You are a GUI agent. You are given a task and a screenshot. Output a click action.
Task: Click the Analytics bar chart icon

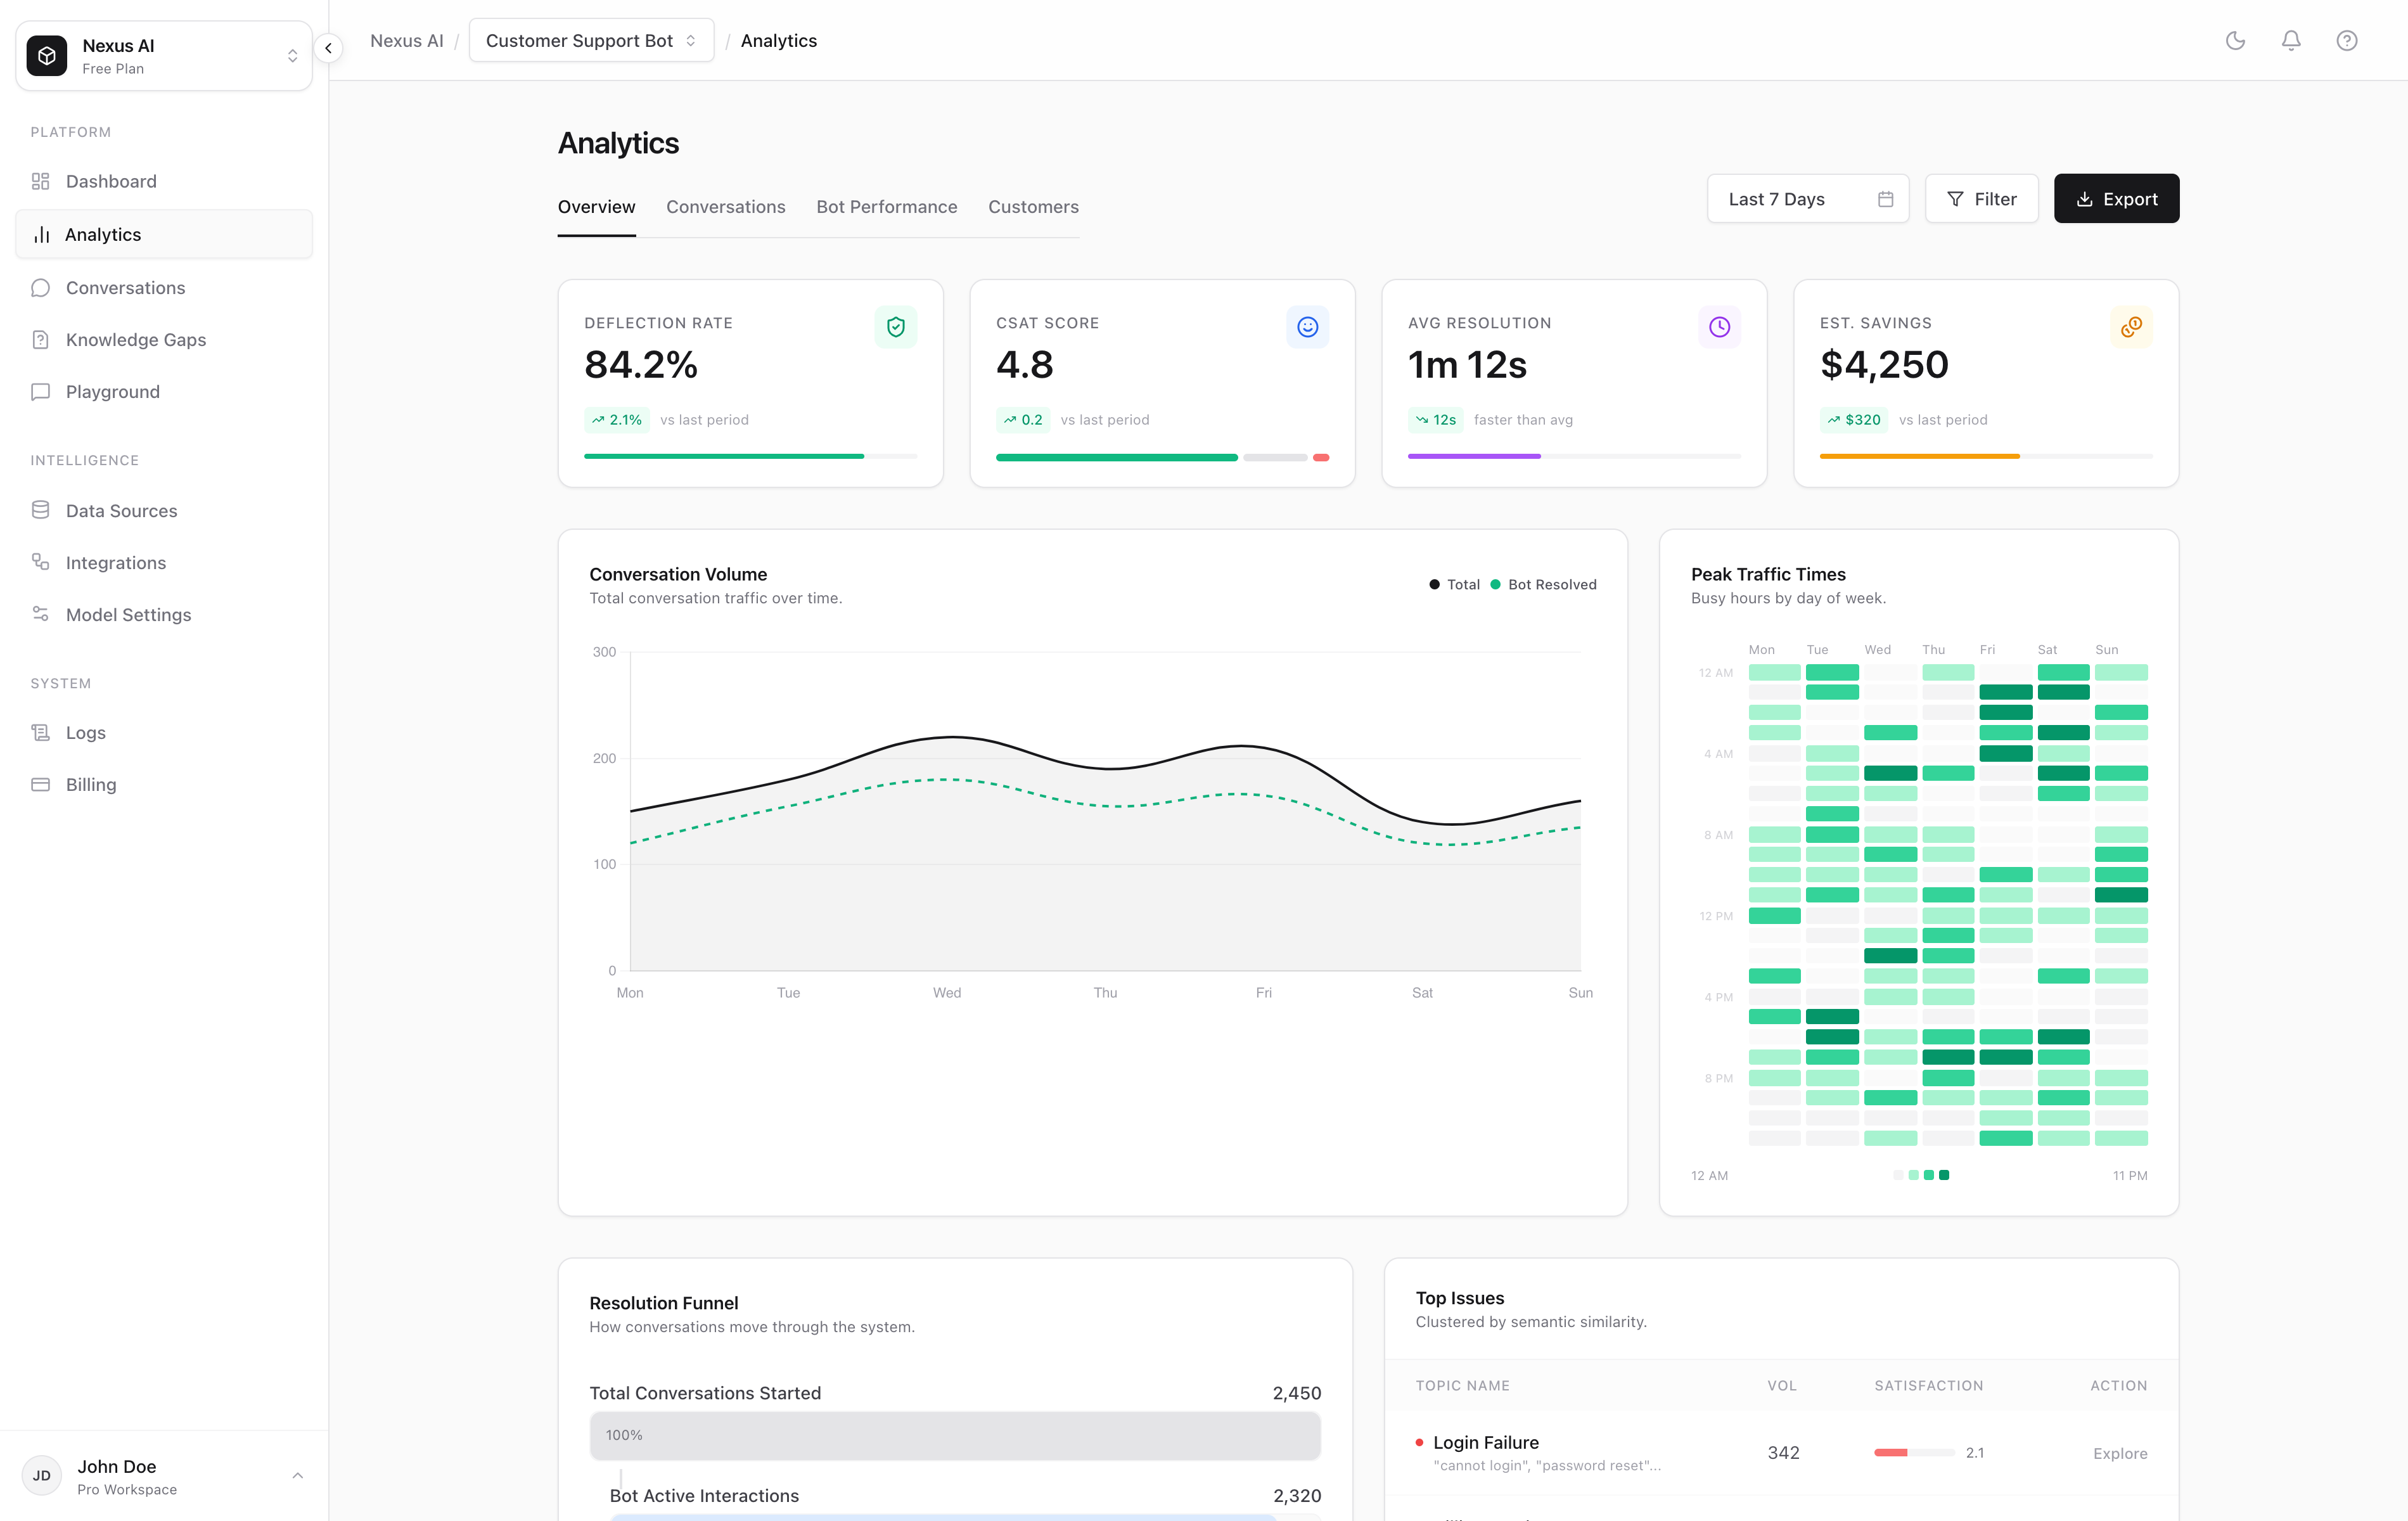[41, 235]
